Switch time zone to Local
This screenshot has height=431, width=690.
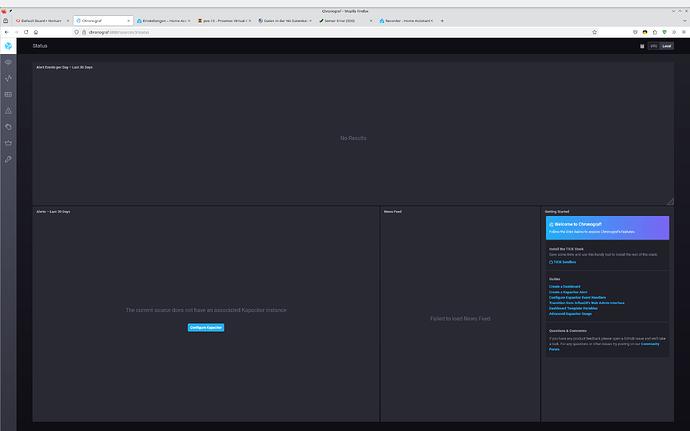[x=667, y=46]
